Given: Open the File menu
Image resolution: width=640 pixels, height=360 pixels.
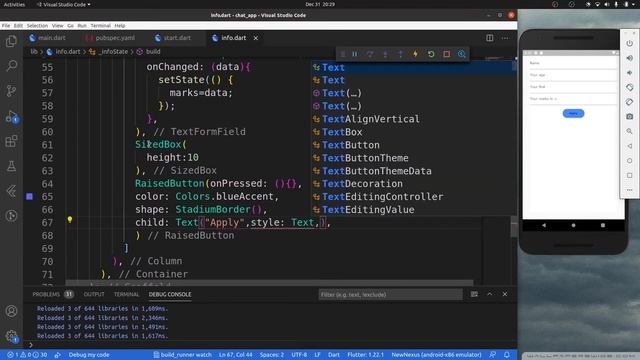Looking at the screenshot, I should coord(6,25).
